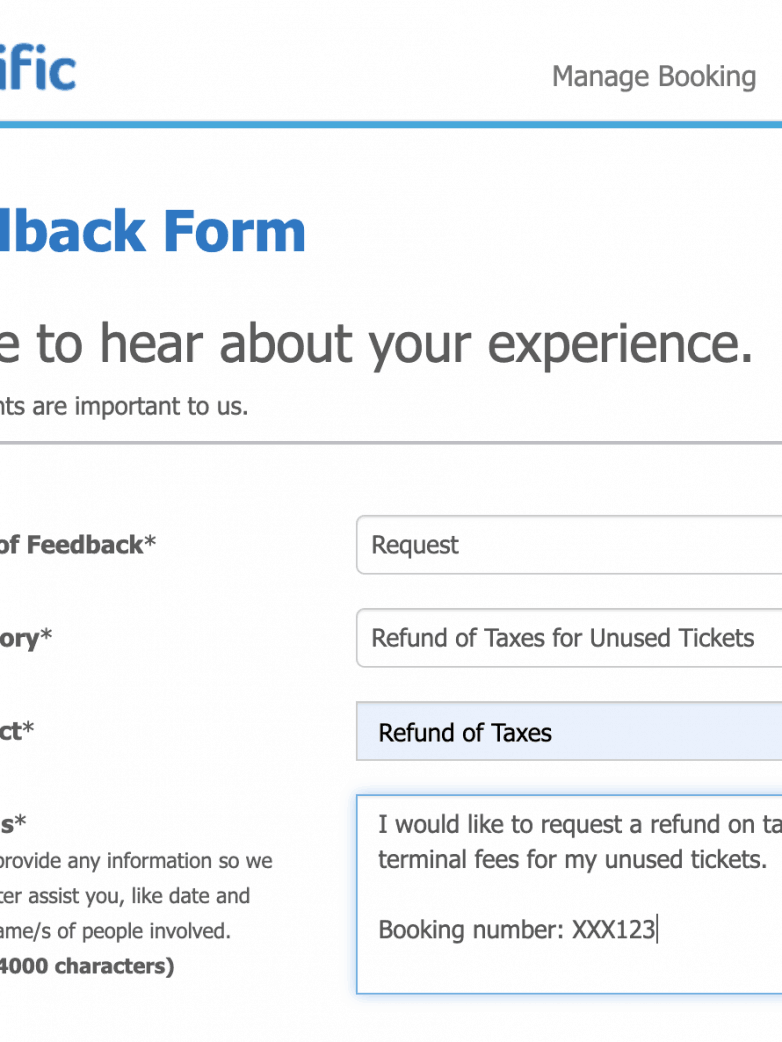Click the 'provide any information so we' hint
This screenshot has height=1042, width=782.
(x=135, y=861)
